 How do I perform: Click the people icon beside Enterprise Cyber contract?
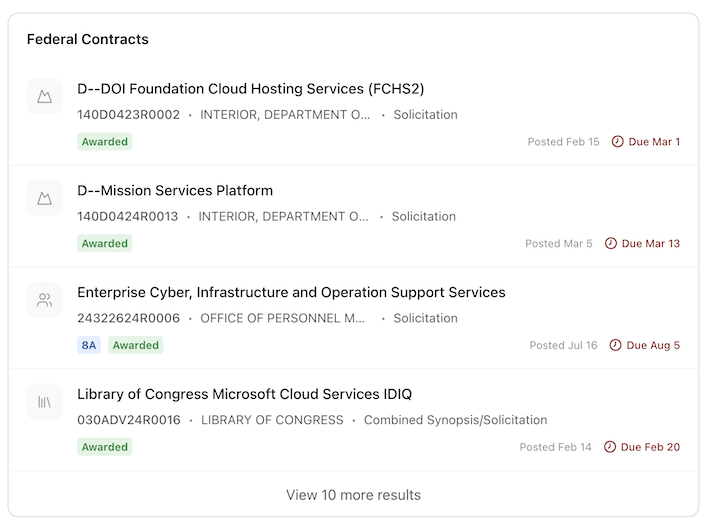click(44, 301)
